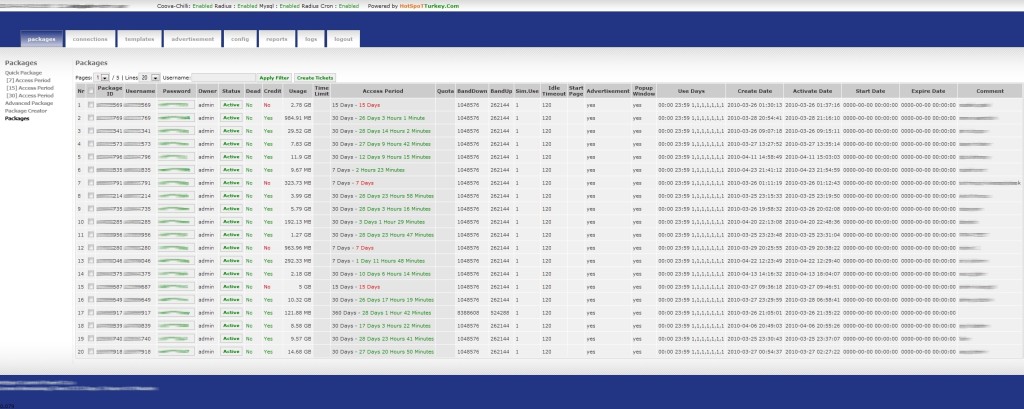
Task: Check the checkbox for row 5
Action: (x=91, y=157)
